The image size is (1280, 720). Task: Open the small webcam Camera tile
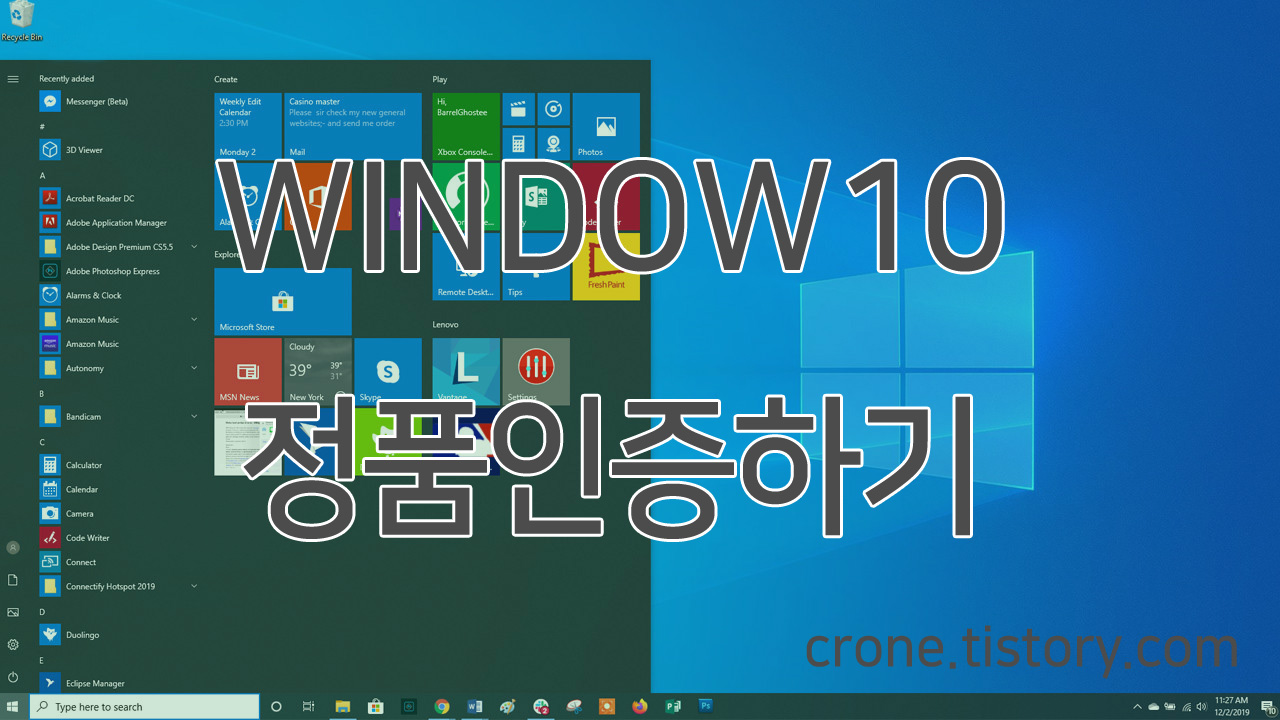coord(553,144)
